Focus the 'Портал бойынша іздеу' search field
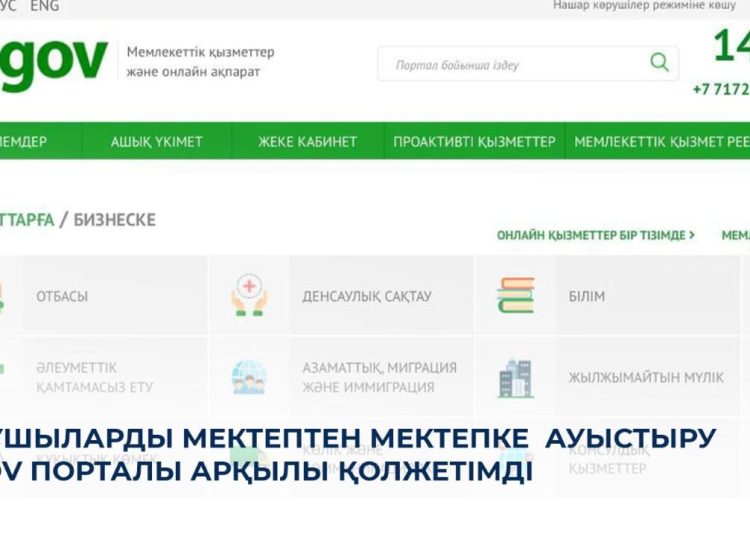This screenshot has height=536, width=750. point(528,64)
